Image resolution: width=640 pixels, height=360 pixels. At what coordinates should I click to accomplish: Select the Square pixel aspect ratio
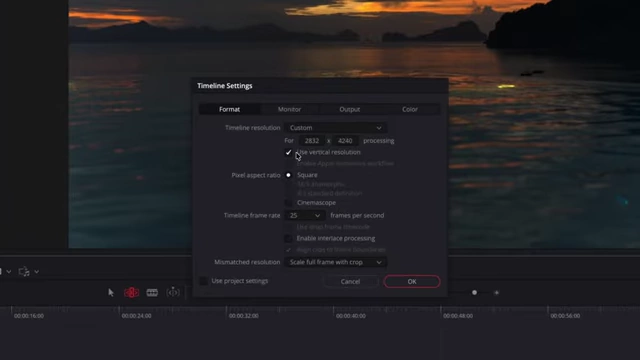tap(288, 175)
